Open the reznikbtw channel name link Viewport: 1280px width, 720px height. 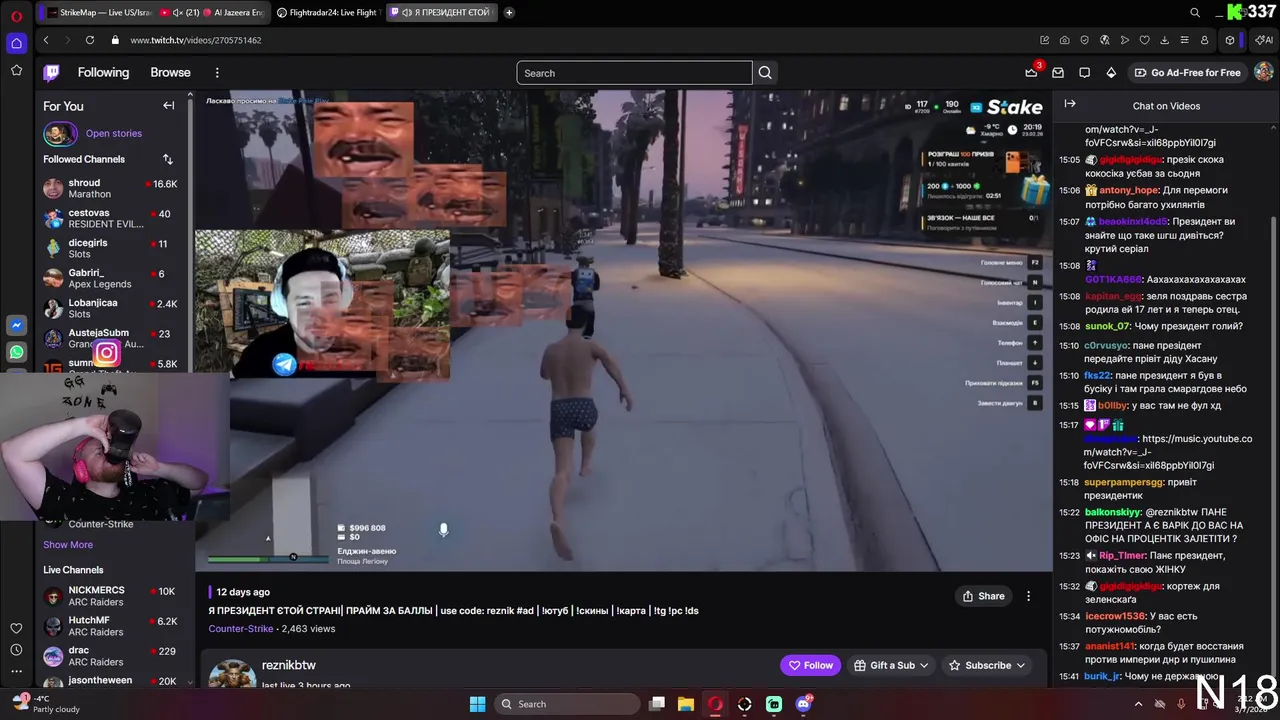[x=289, y=665]
